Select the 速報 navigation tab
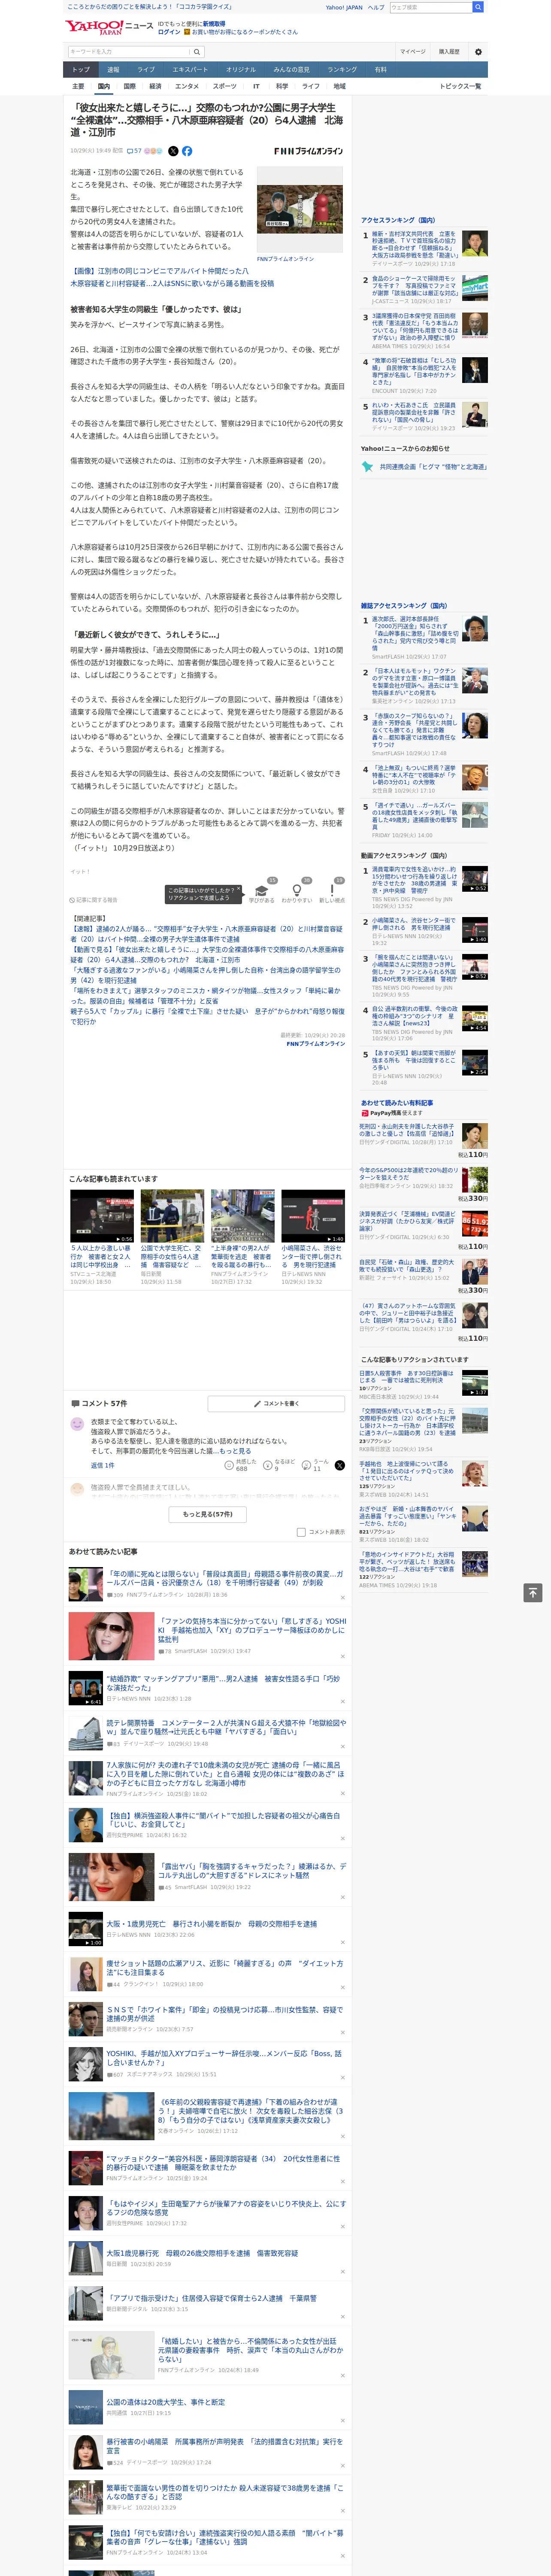Viewport: 551px width, 2576px height. 113,70
